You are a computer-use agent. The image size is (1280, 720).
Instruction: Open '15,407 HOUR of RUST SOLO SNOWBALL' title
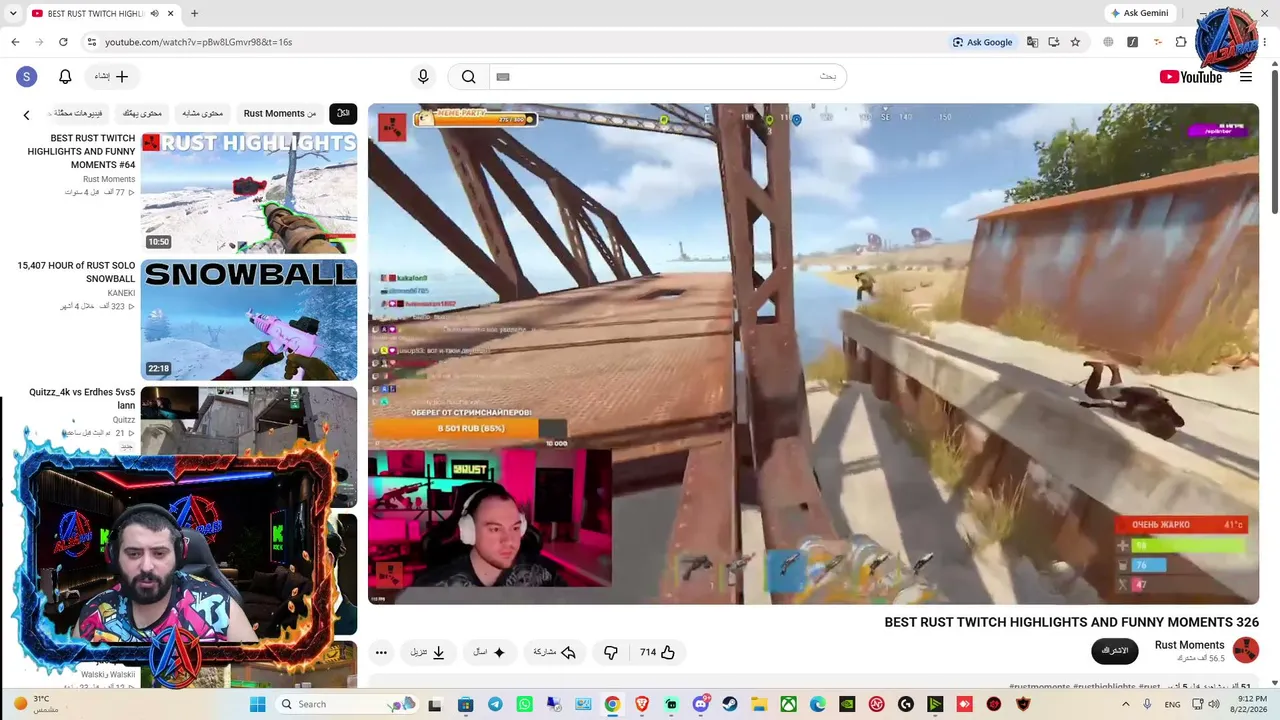[x=76, y=272]
